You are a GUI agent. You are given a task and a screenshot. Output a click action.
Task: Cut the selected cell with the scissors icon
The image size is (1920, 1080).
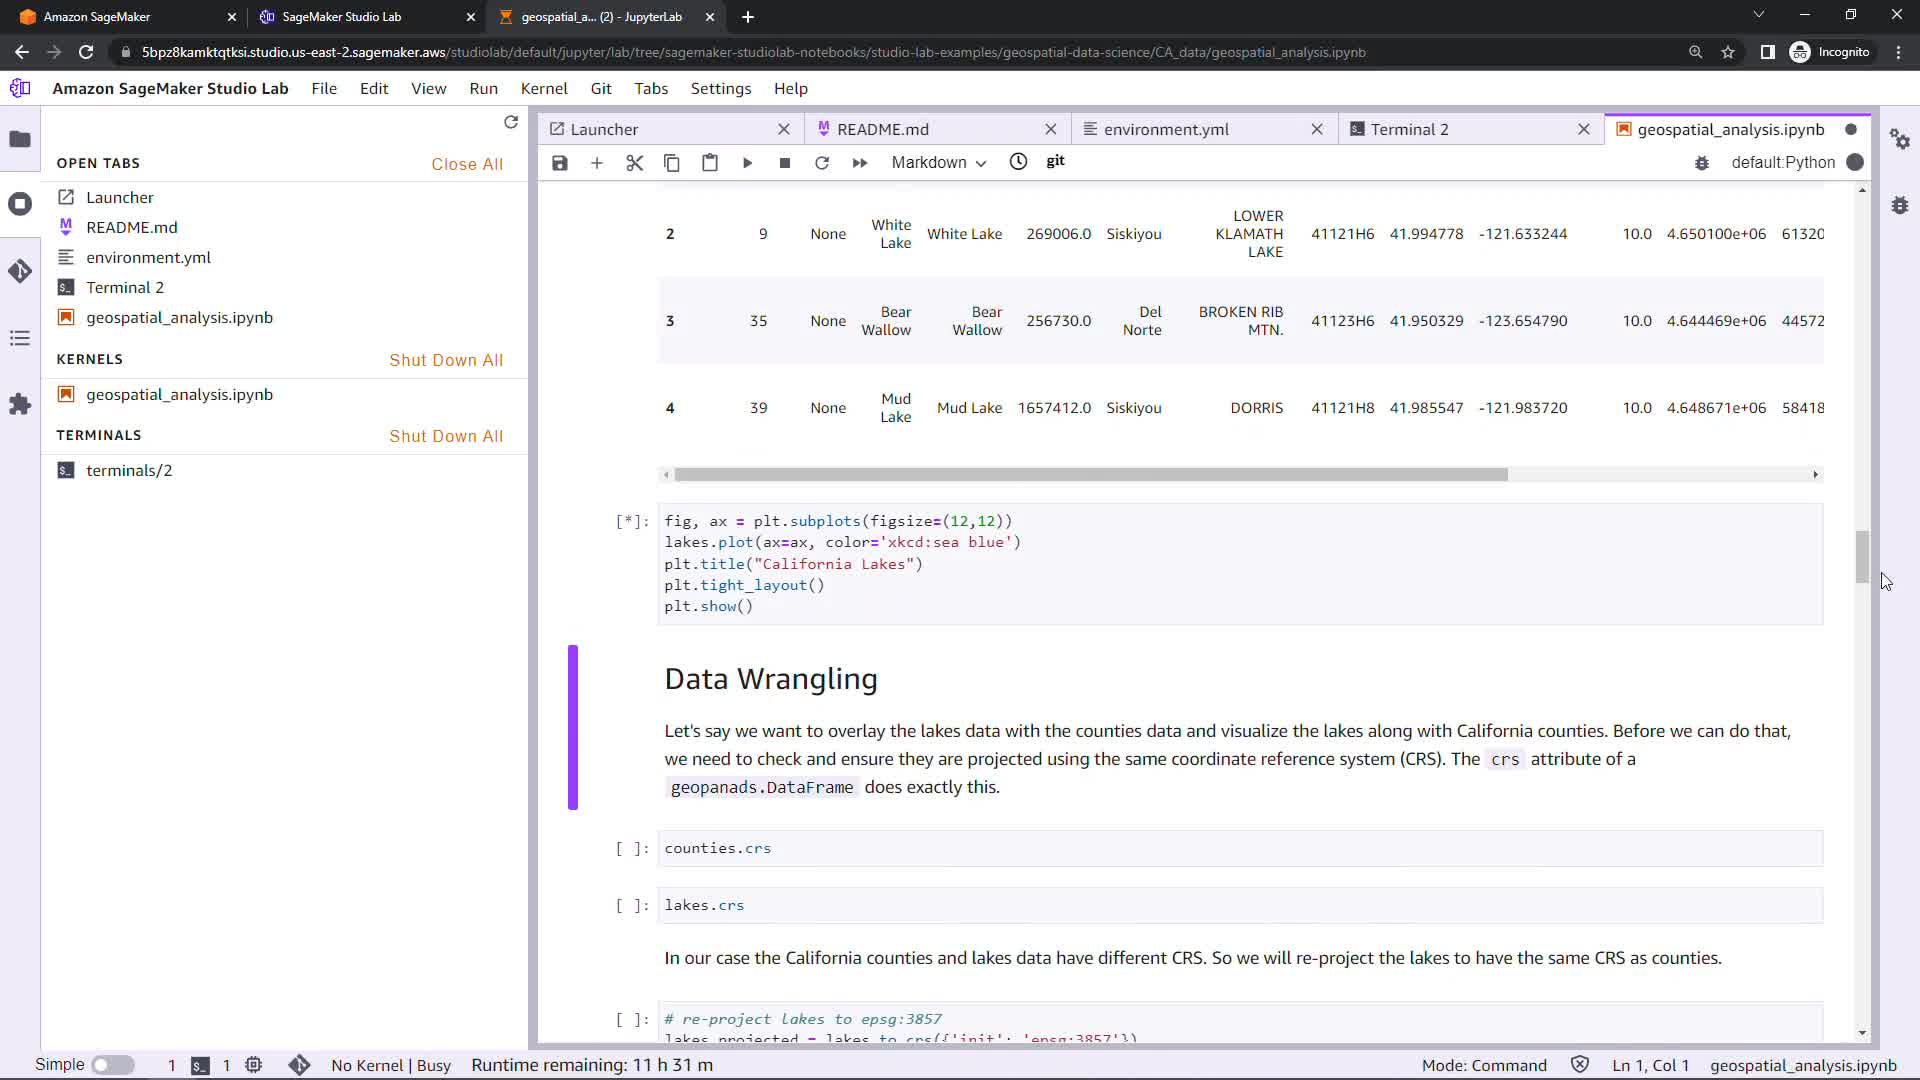click(634, 163)
